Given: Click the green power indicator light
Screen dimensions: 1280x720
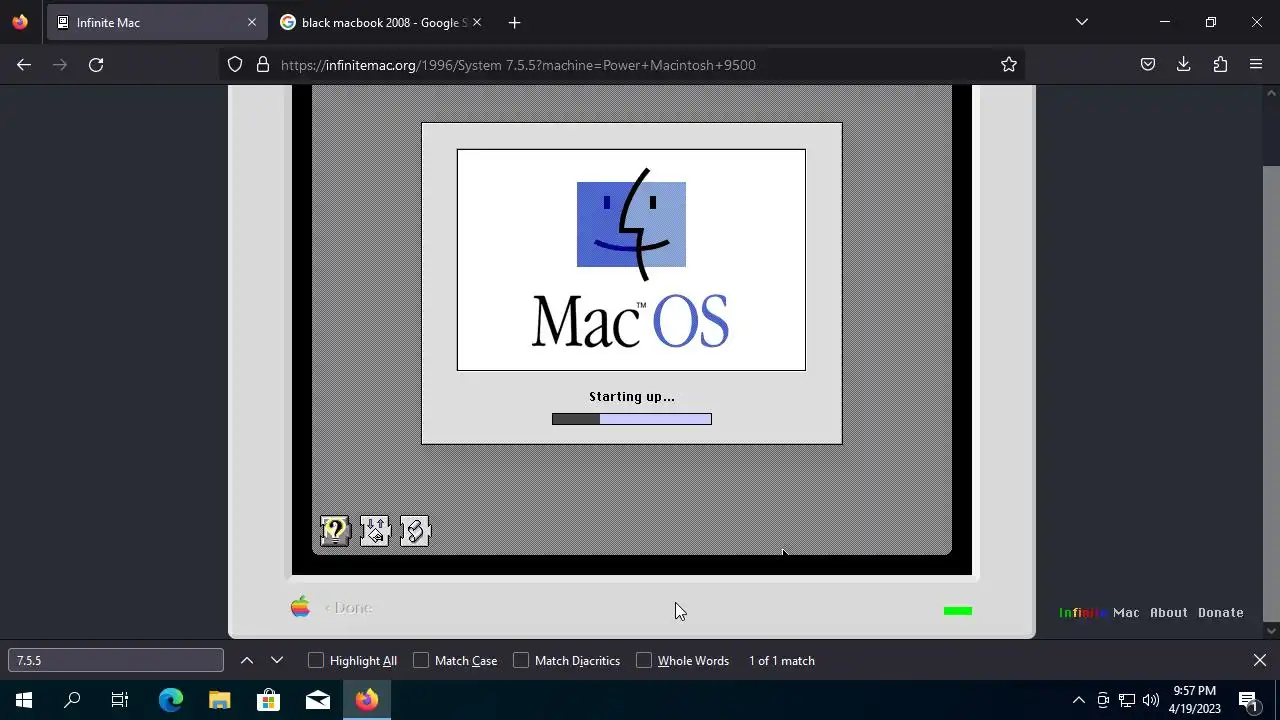Looking at the screenshot, I should pyautogui.click(x=958, y=610).
